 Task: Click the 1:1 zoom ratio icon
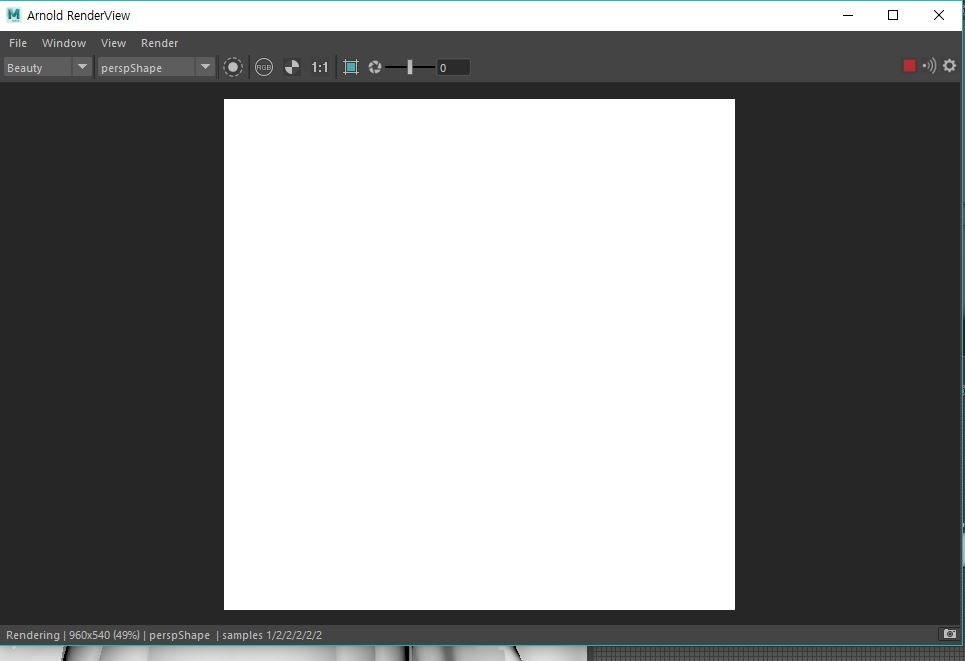tap(319, 67)
